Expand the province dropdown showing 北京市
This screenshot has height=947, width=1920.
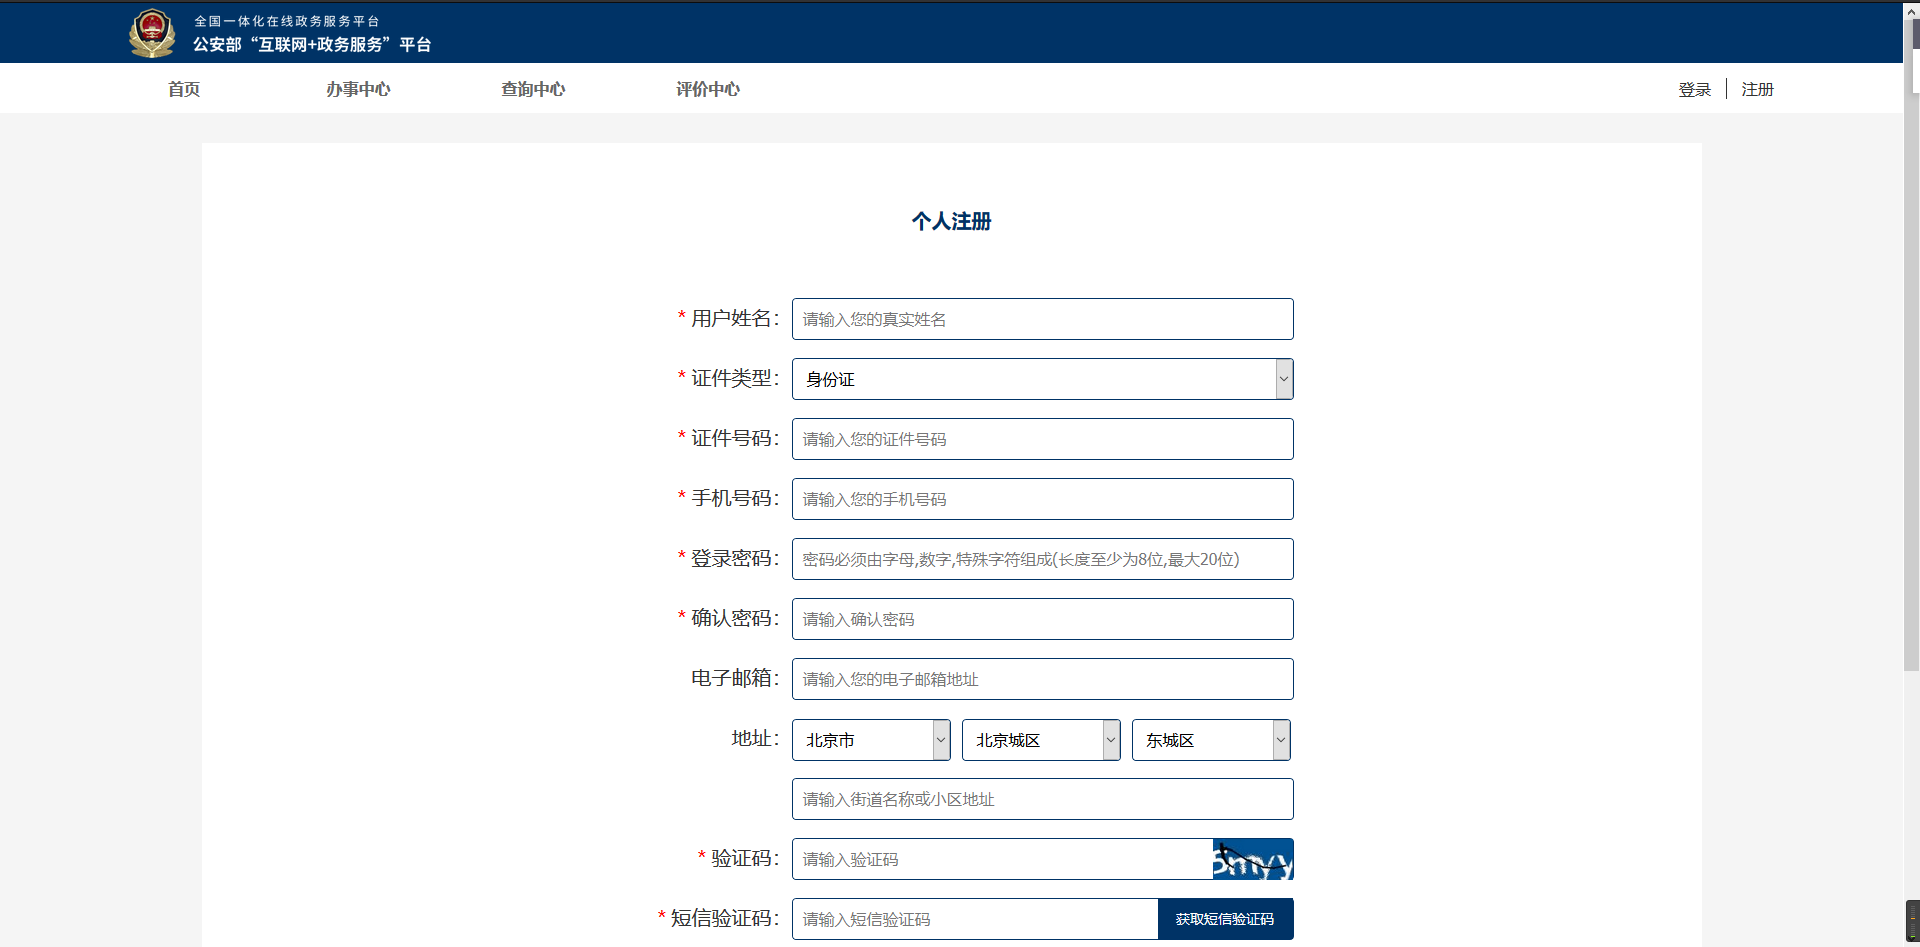pos(871,740)
